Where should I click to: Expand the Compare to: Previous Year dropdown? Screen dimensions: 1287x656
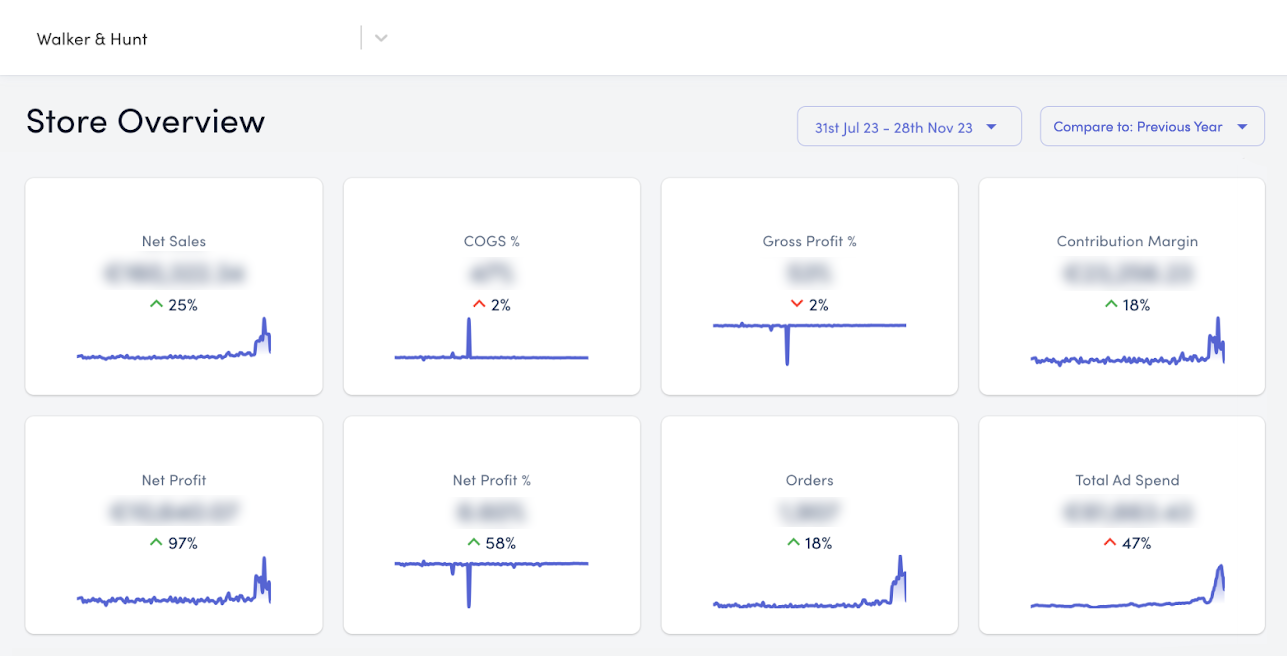tap(1151, 127)
